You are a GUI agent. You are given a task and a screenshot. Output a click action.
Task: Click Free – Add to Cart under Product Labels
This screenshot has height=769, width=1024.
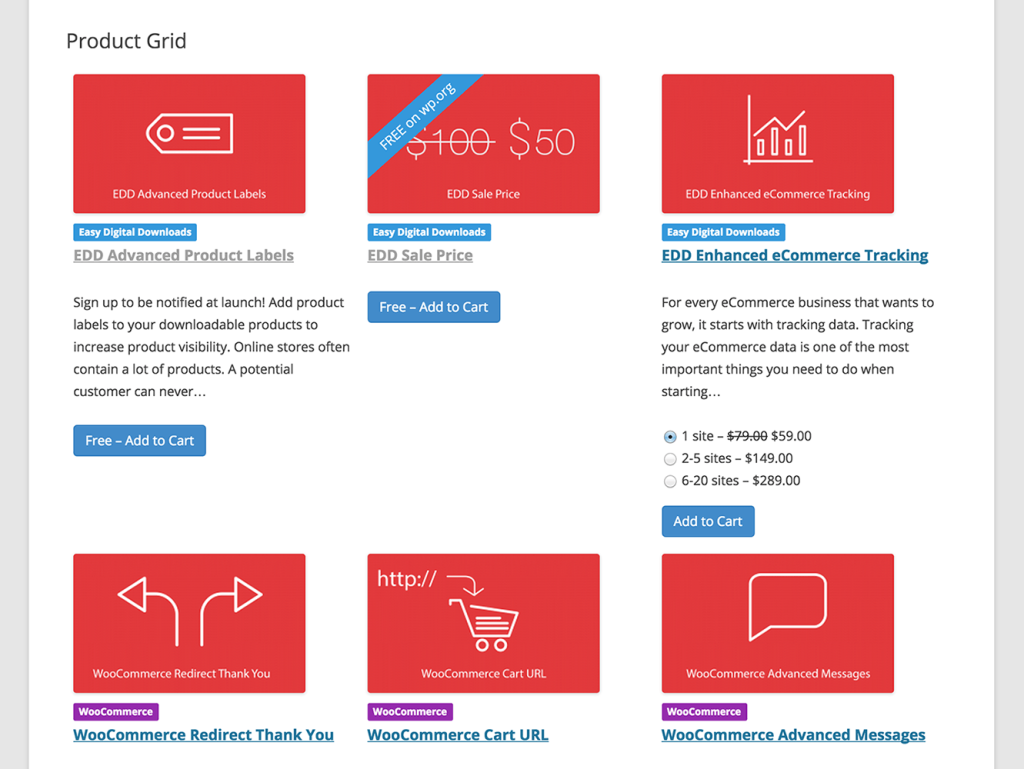click(x=139, y=440)
